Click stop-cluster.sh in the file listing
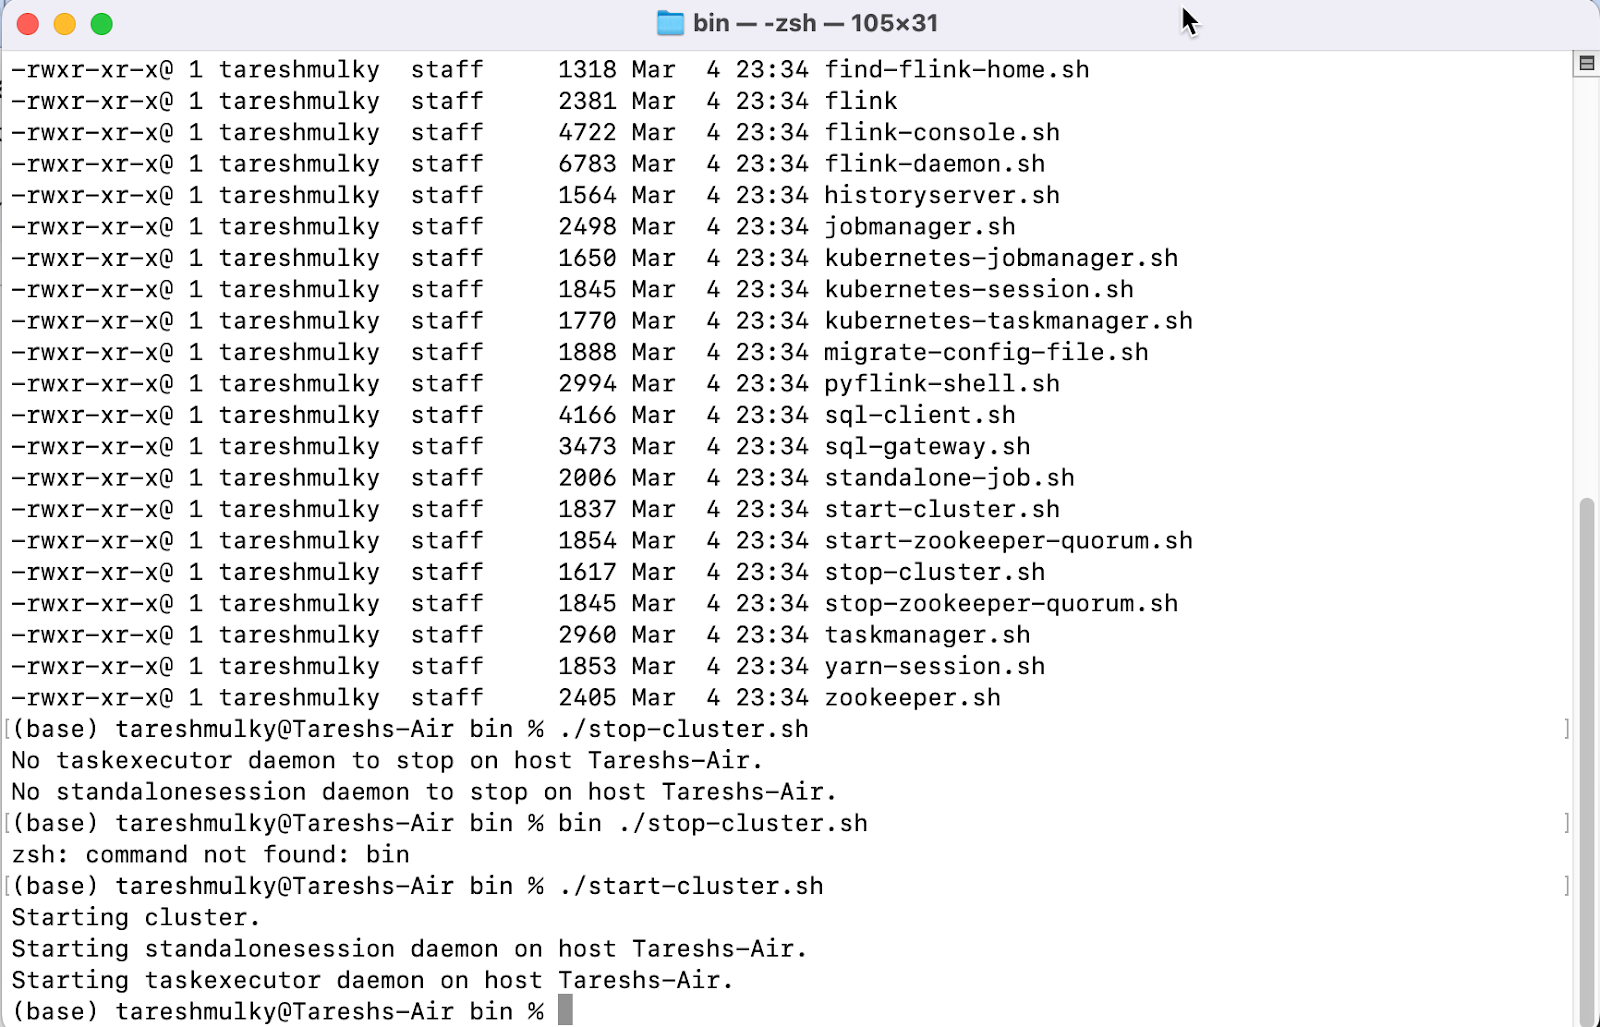Viewport: 1600px width, 1027px height. [x=935, y=572]
